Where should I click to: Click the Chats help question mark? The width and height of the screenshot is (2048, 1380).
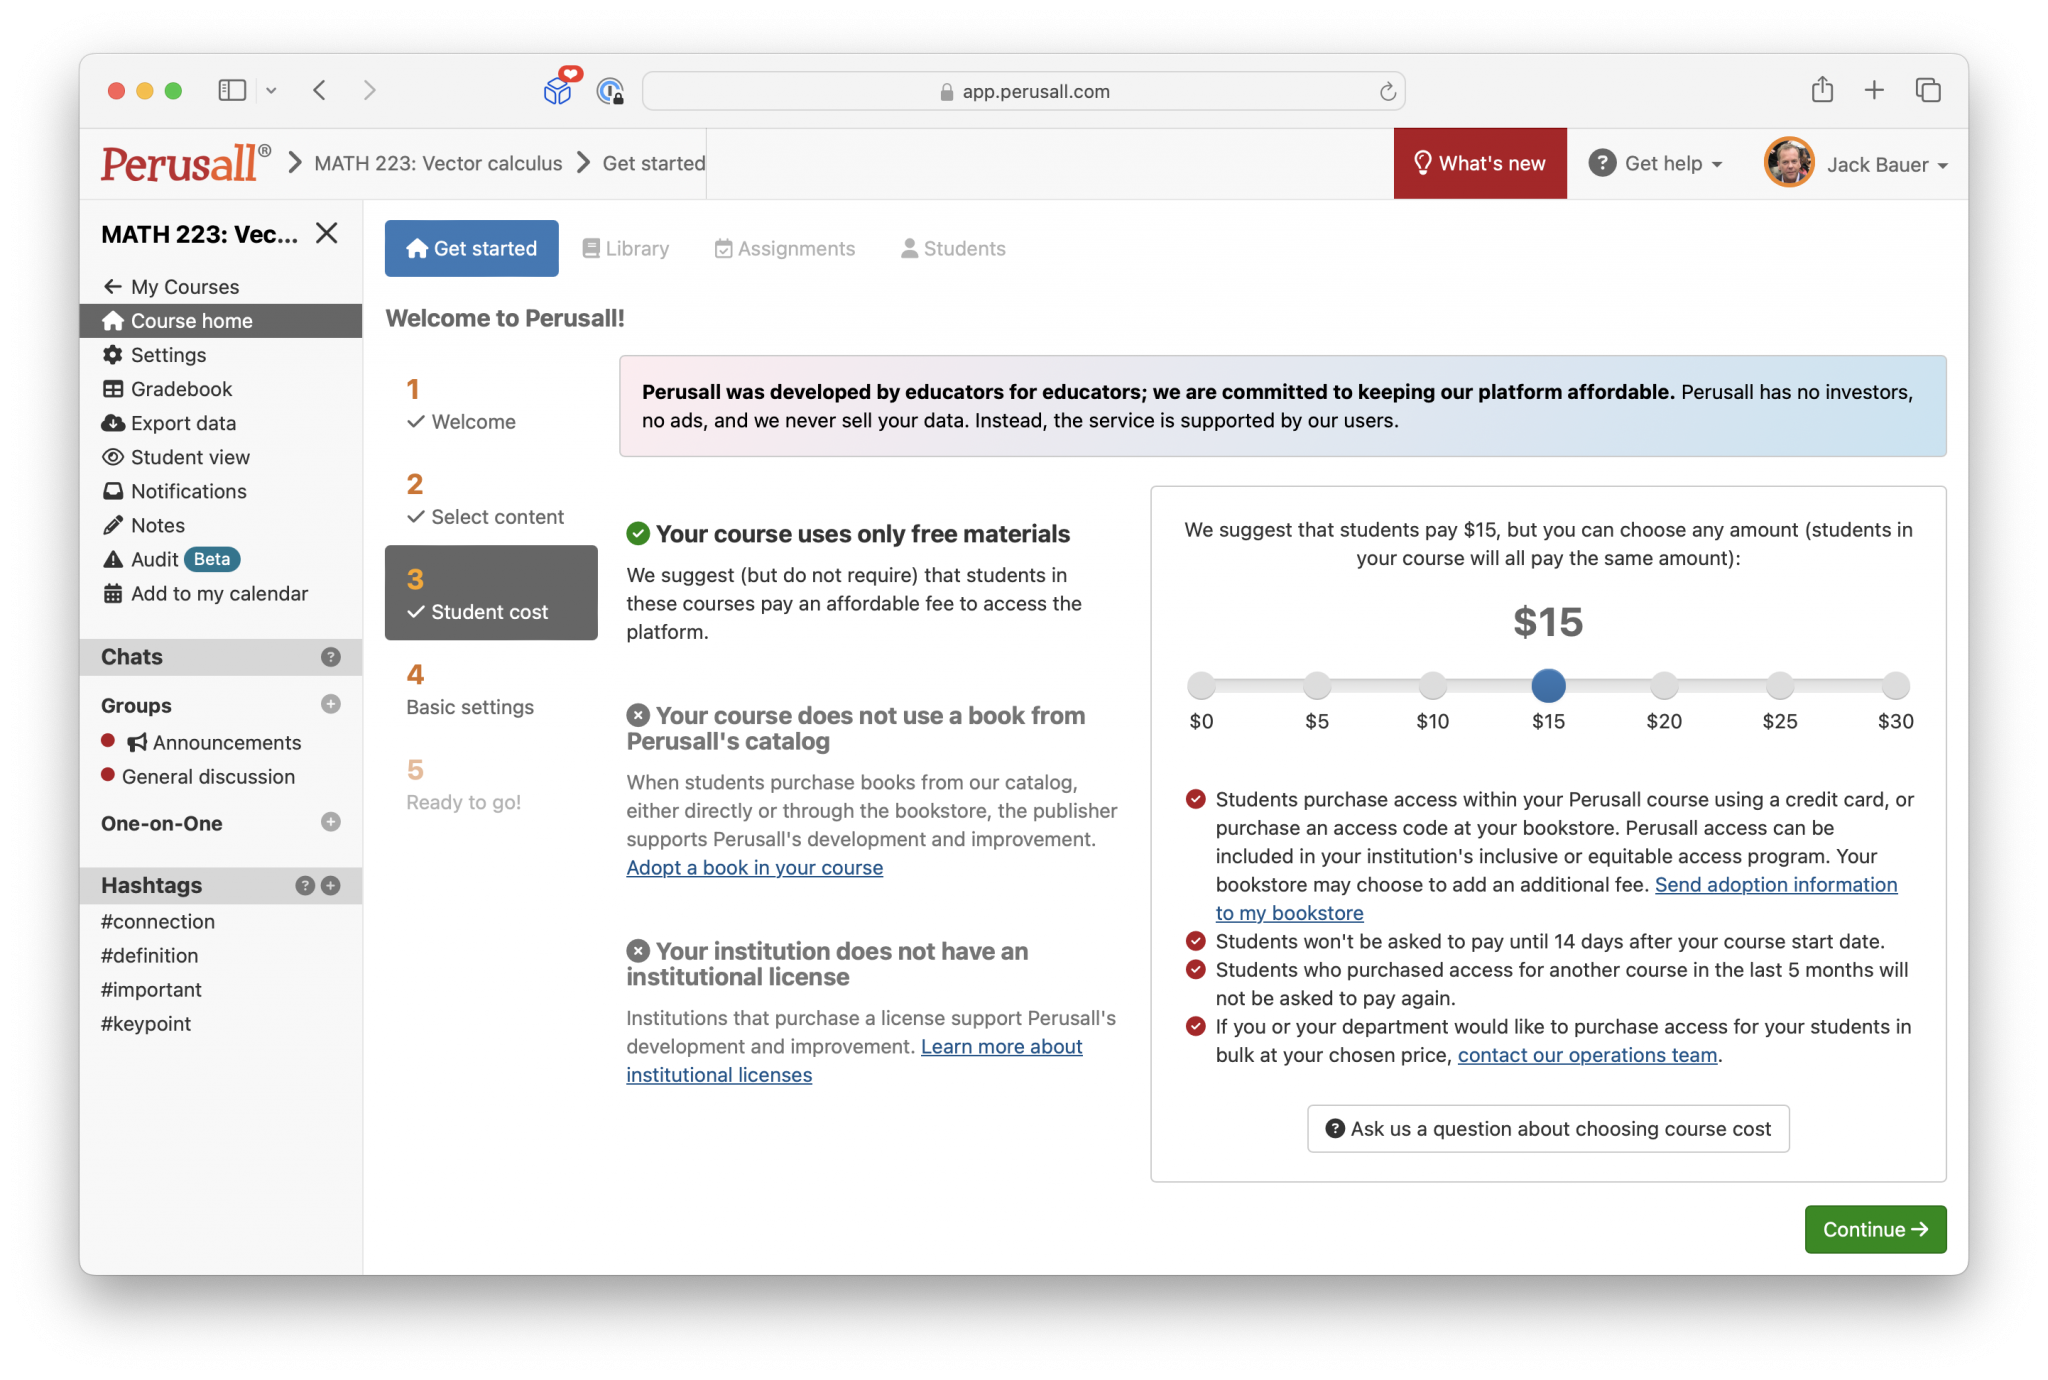[x=331, y=657]
